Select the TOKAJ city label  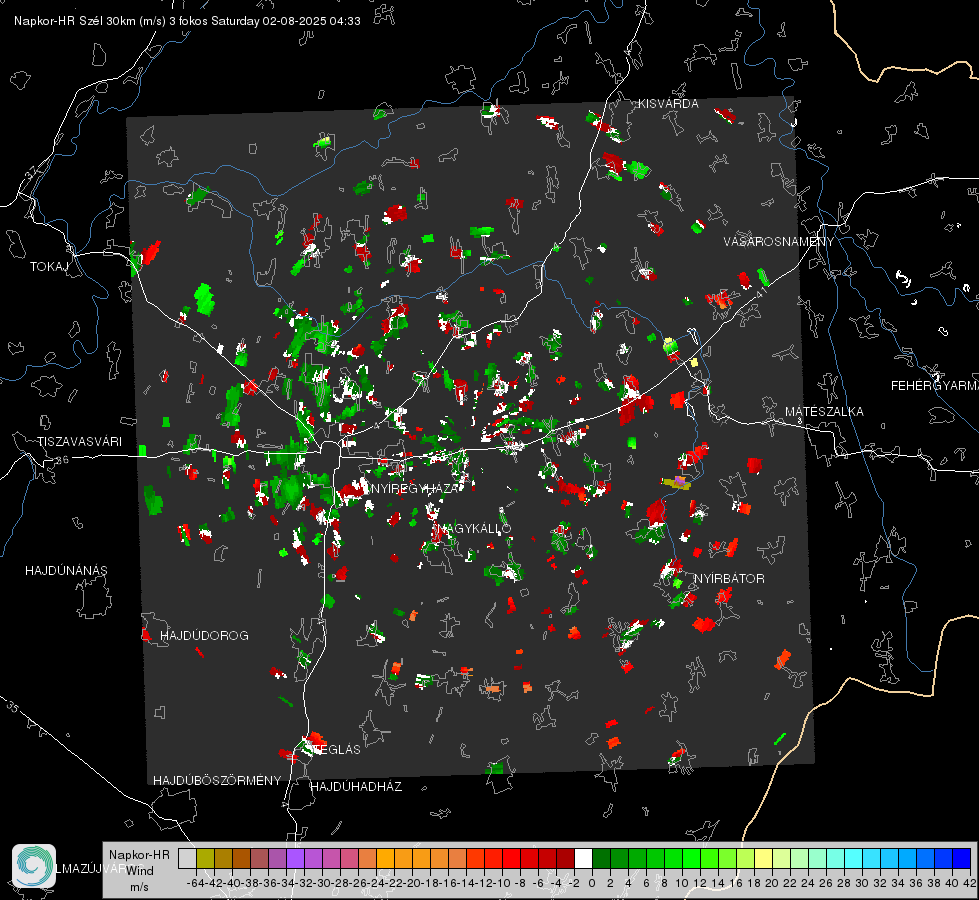[49, 267]
